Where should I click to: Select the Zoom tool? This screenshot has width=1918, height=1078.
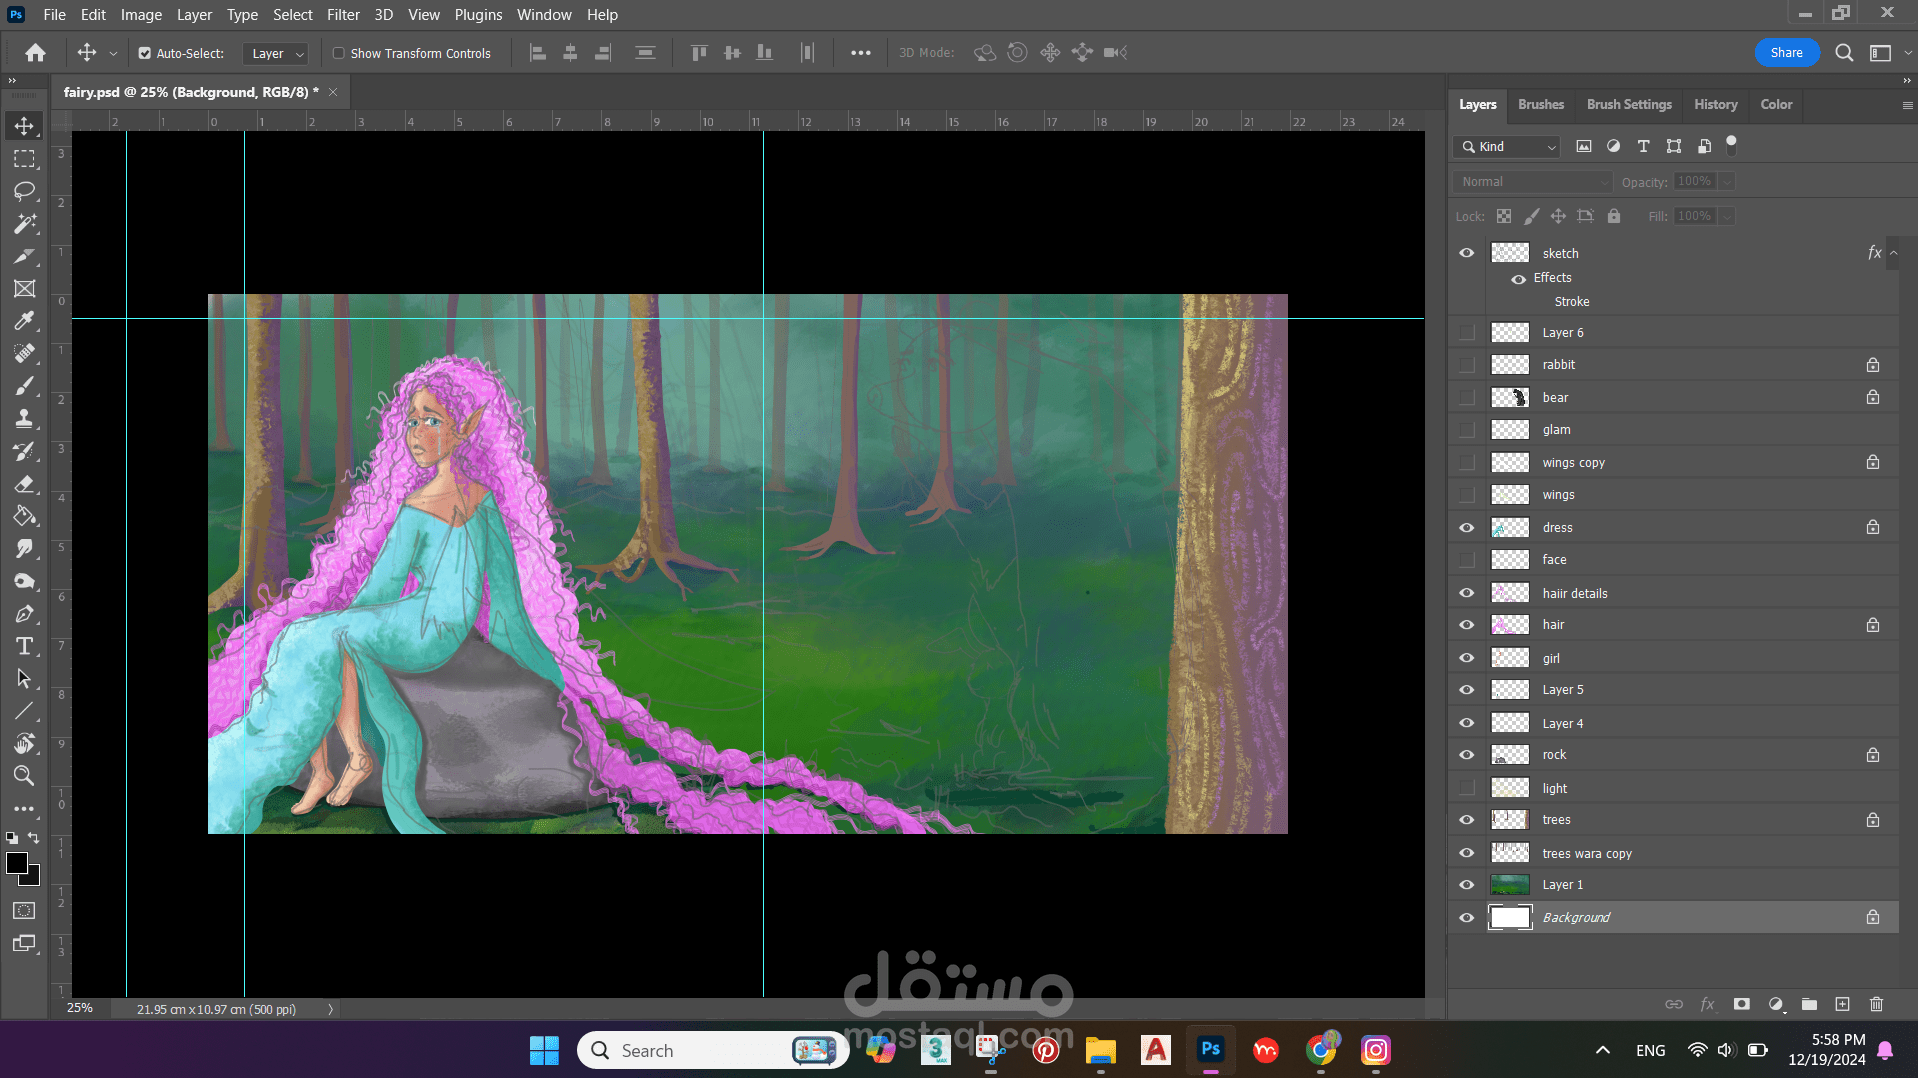tap(24, 776)
